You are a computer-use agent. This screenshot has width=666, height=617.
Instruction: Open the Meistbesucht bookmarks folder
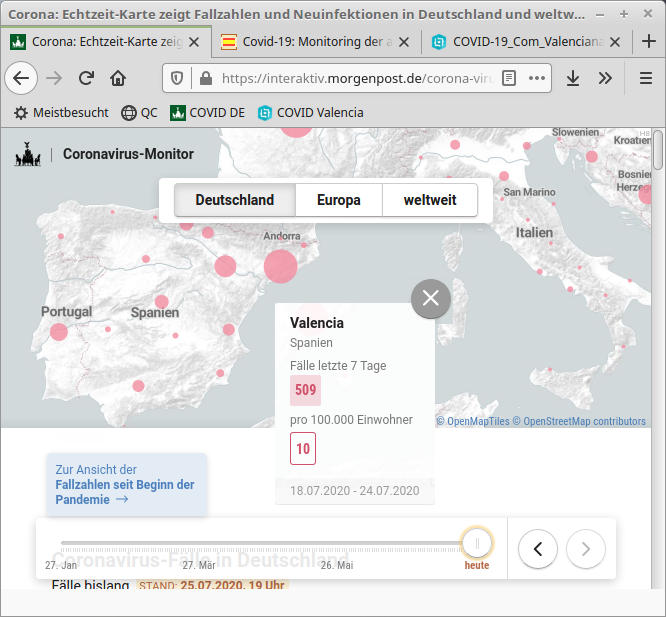pos(60,113)
